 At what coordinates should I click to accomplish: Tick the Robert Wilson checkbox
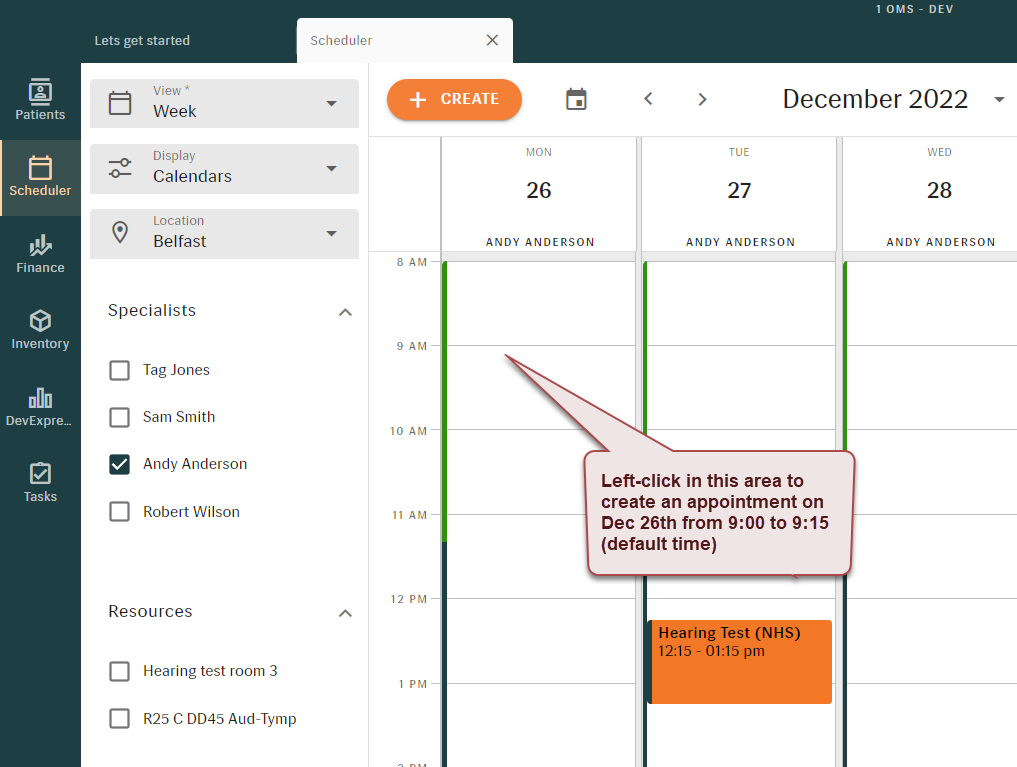(120, 512)
